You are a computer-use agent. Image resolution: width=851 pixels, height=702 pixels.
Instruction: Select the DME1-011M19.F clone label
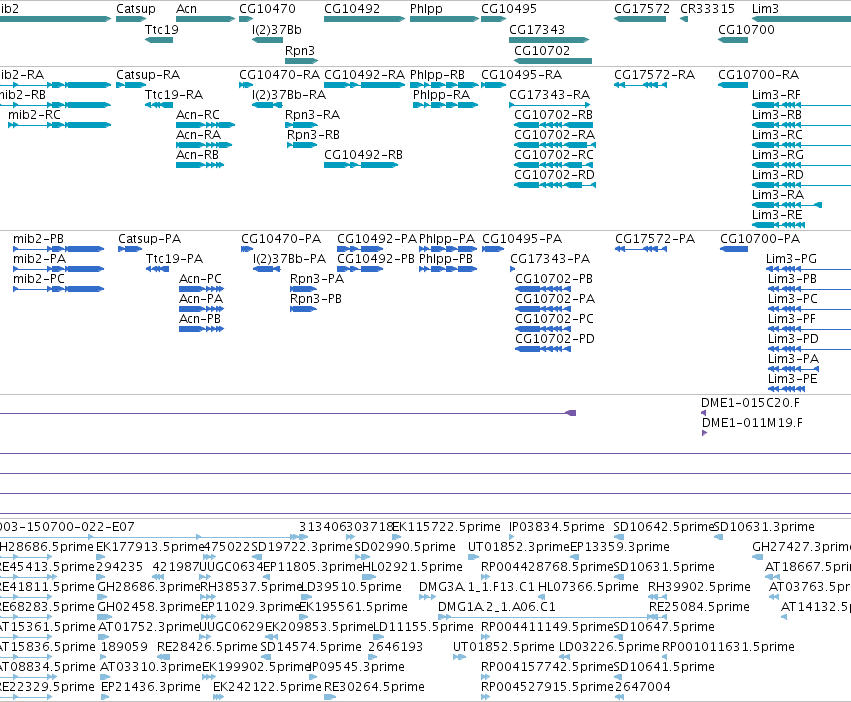752,422
